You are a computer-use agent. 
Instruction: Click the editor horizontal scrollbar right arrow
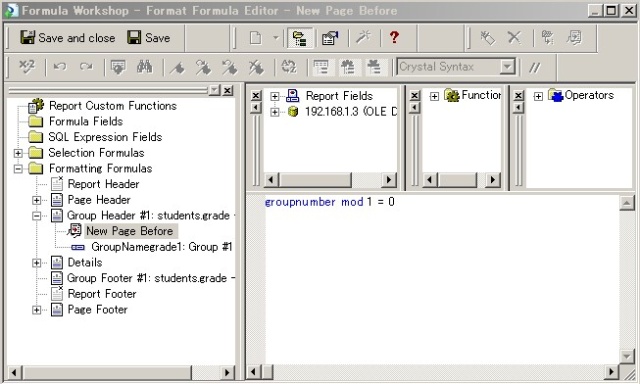[x=611, y=372]
